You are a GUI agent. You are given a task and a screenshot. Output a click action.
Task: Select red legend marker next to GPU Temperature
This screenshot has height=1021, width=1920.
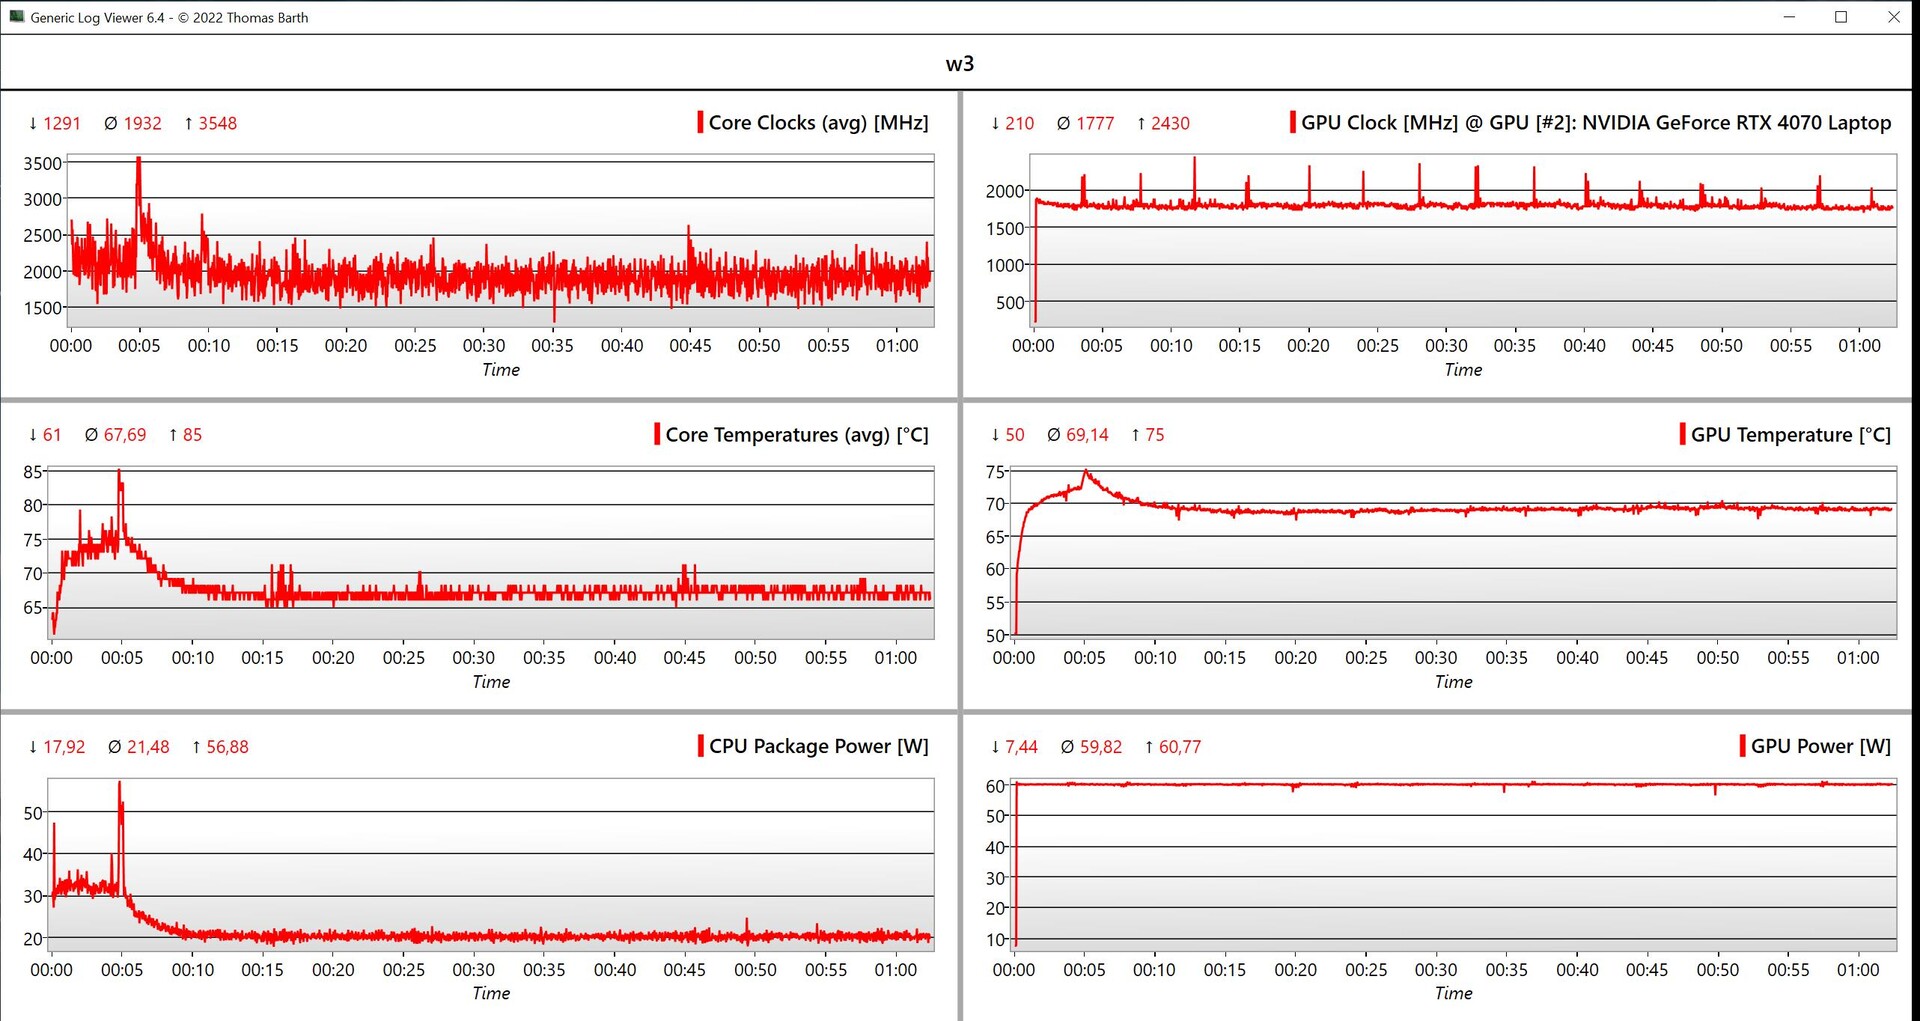tap(1682, 434)
